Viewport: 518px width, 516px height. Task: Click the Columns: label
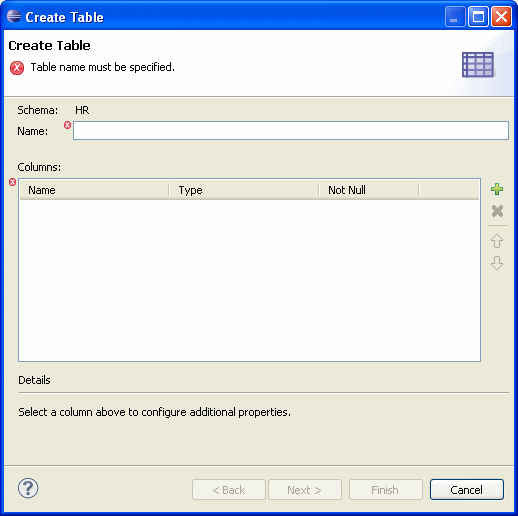(39, 167)
